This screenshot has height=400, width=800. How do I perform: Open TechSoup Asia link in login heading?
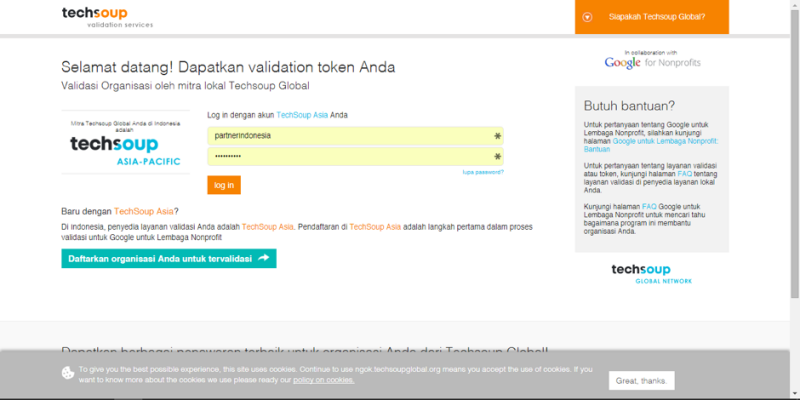point(302,115)
